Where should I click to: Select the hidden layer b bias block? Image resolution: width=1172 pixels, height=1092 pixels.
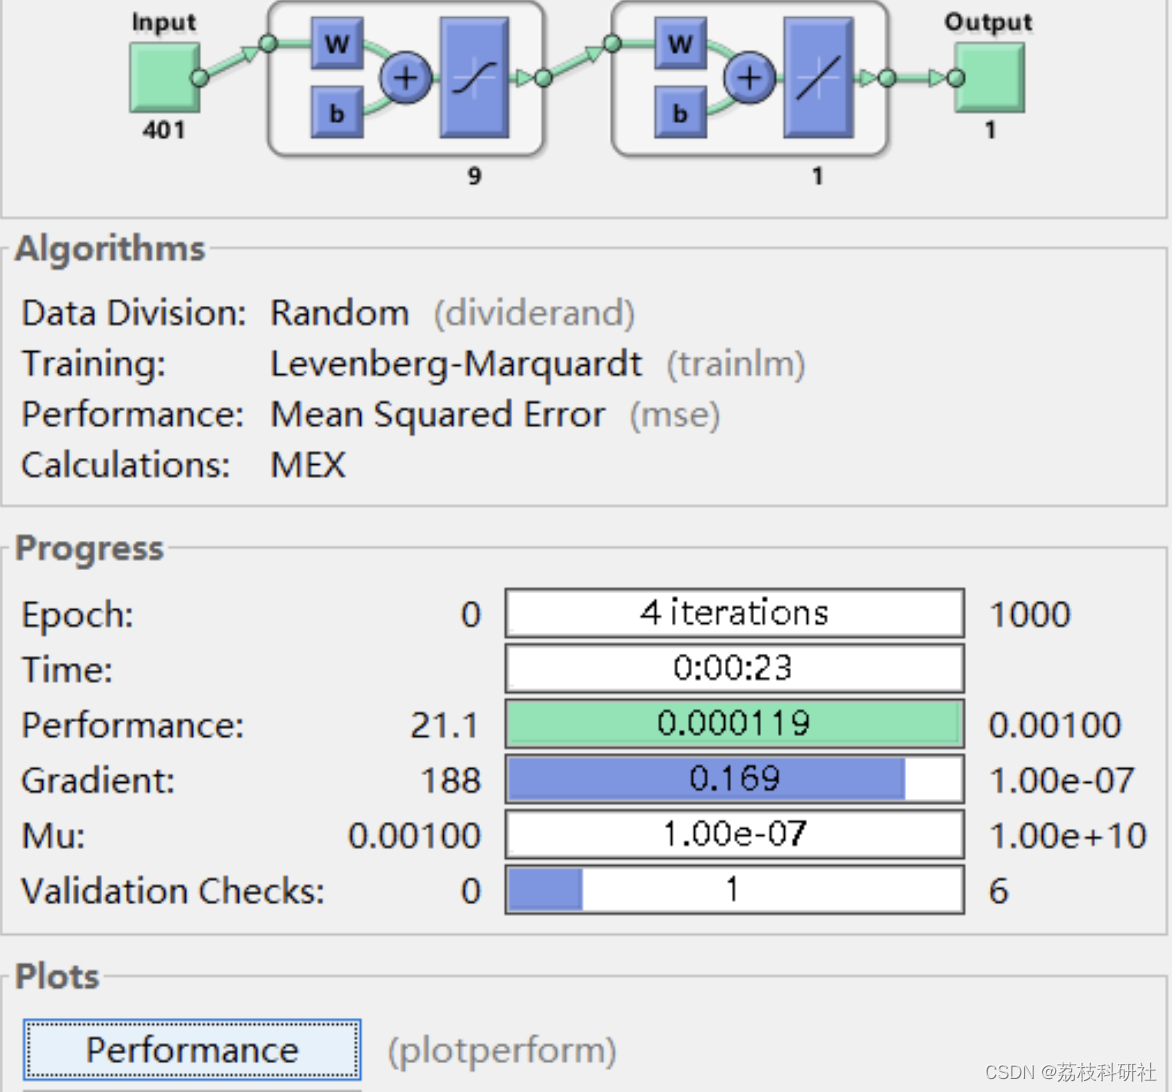coord(337,112)
